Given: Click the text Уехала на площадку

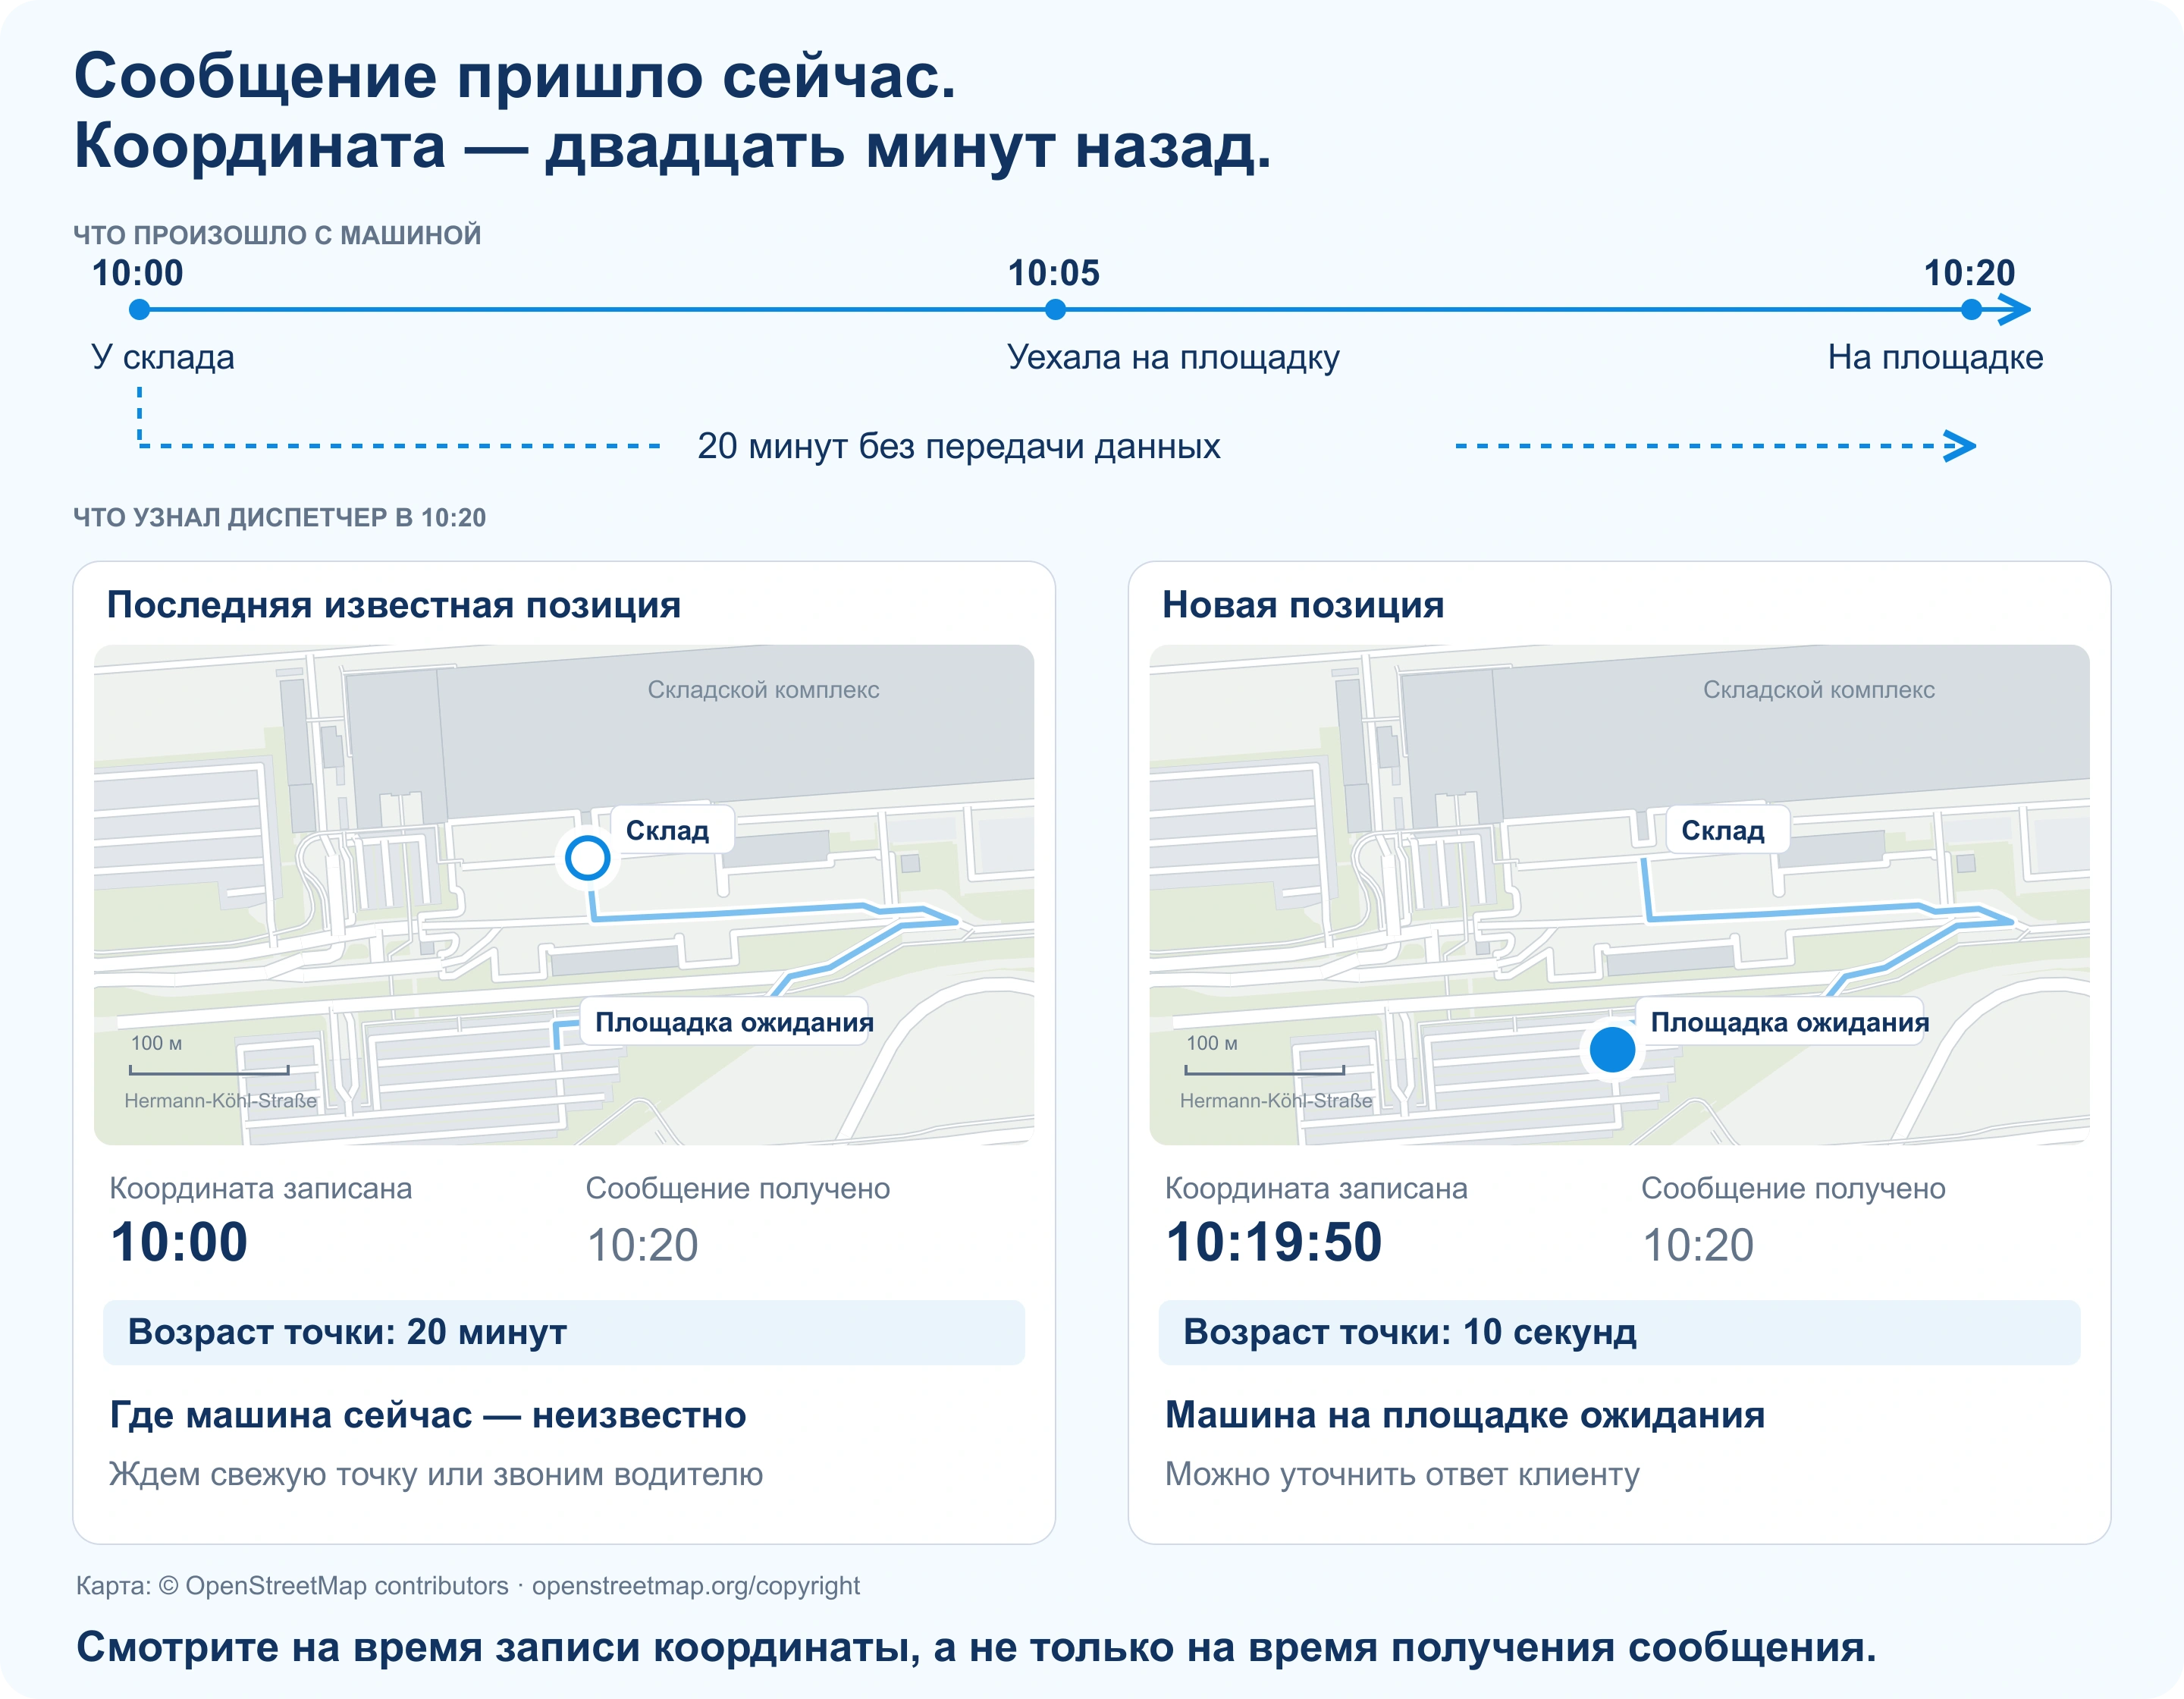Looking at the screenshot, I should (x=1173, y=358).
